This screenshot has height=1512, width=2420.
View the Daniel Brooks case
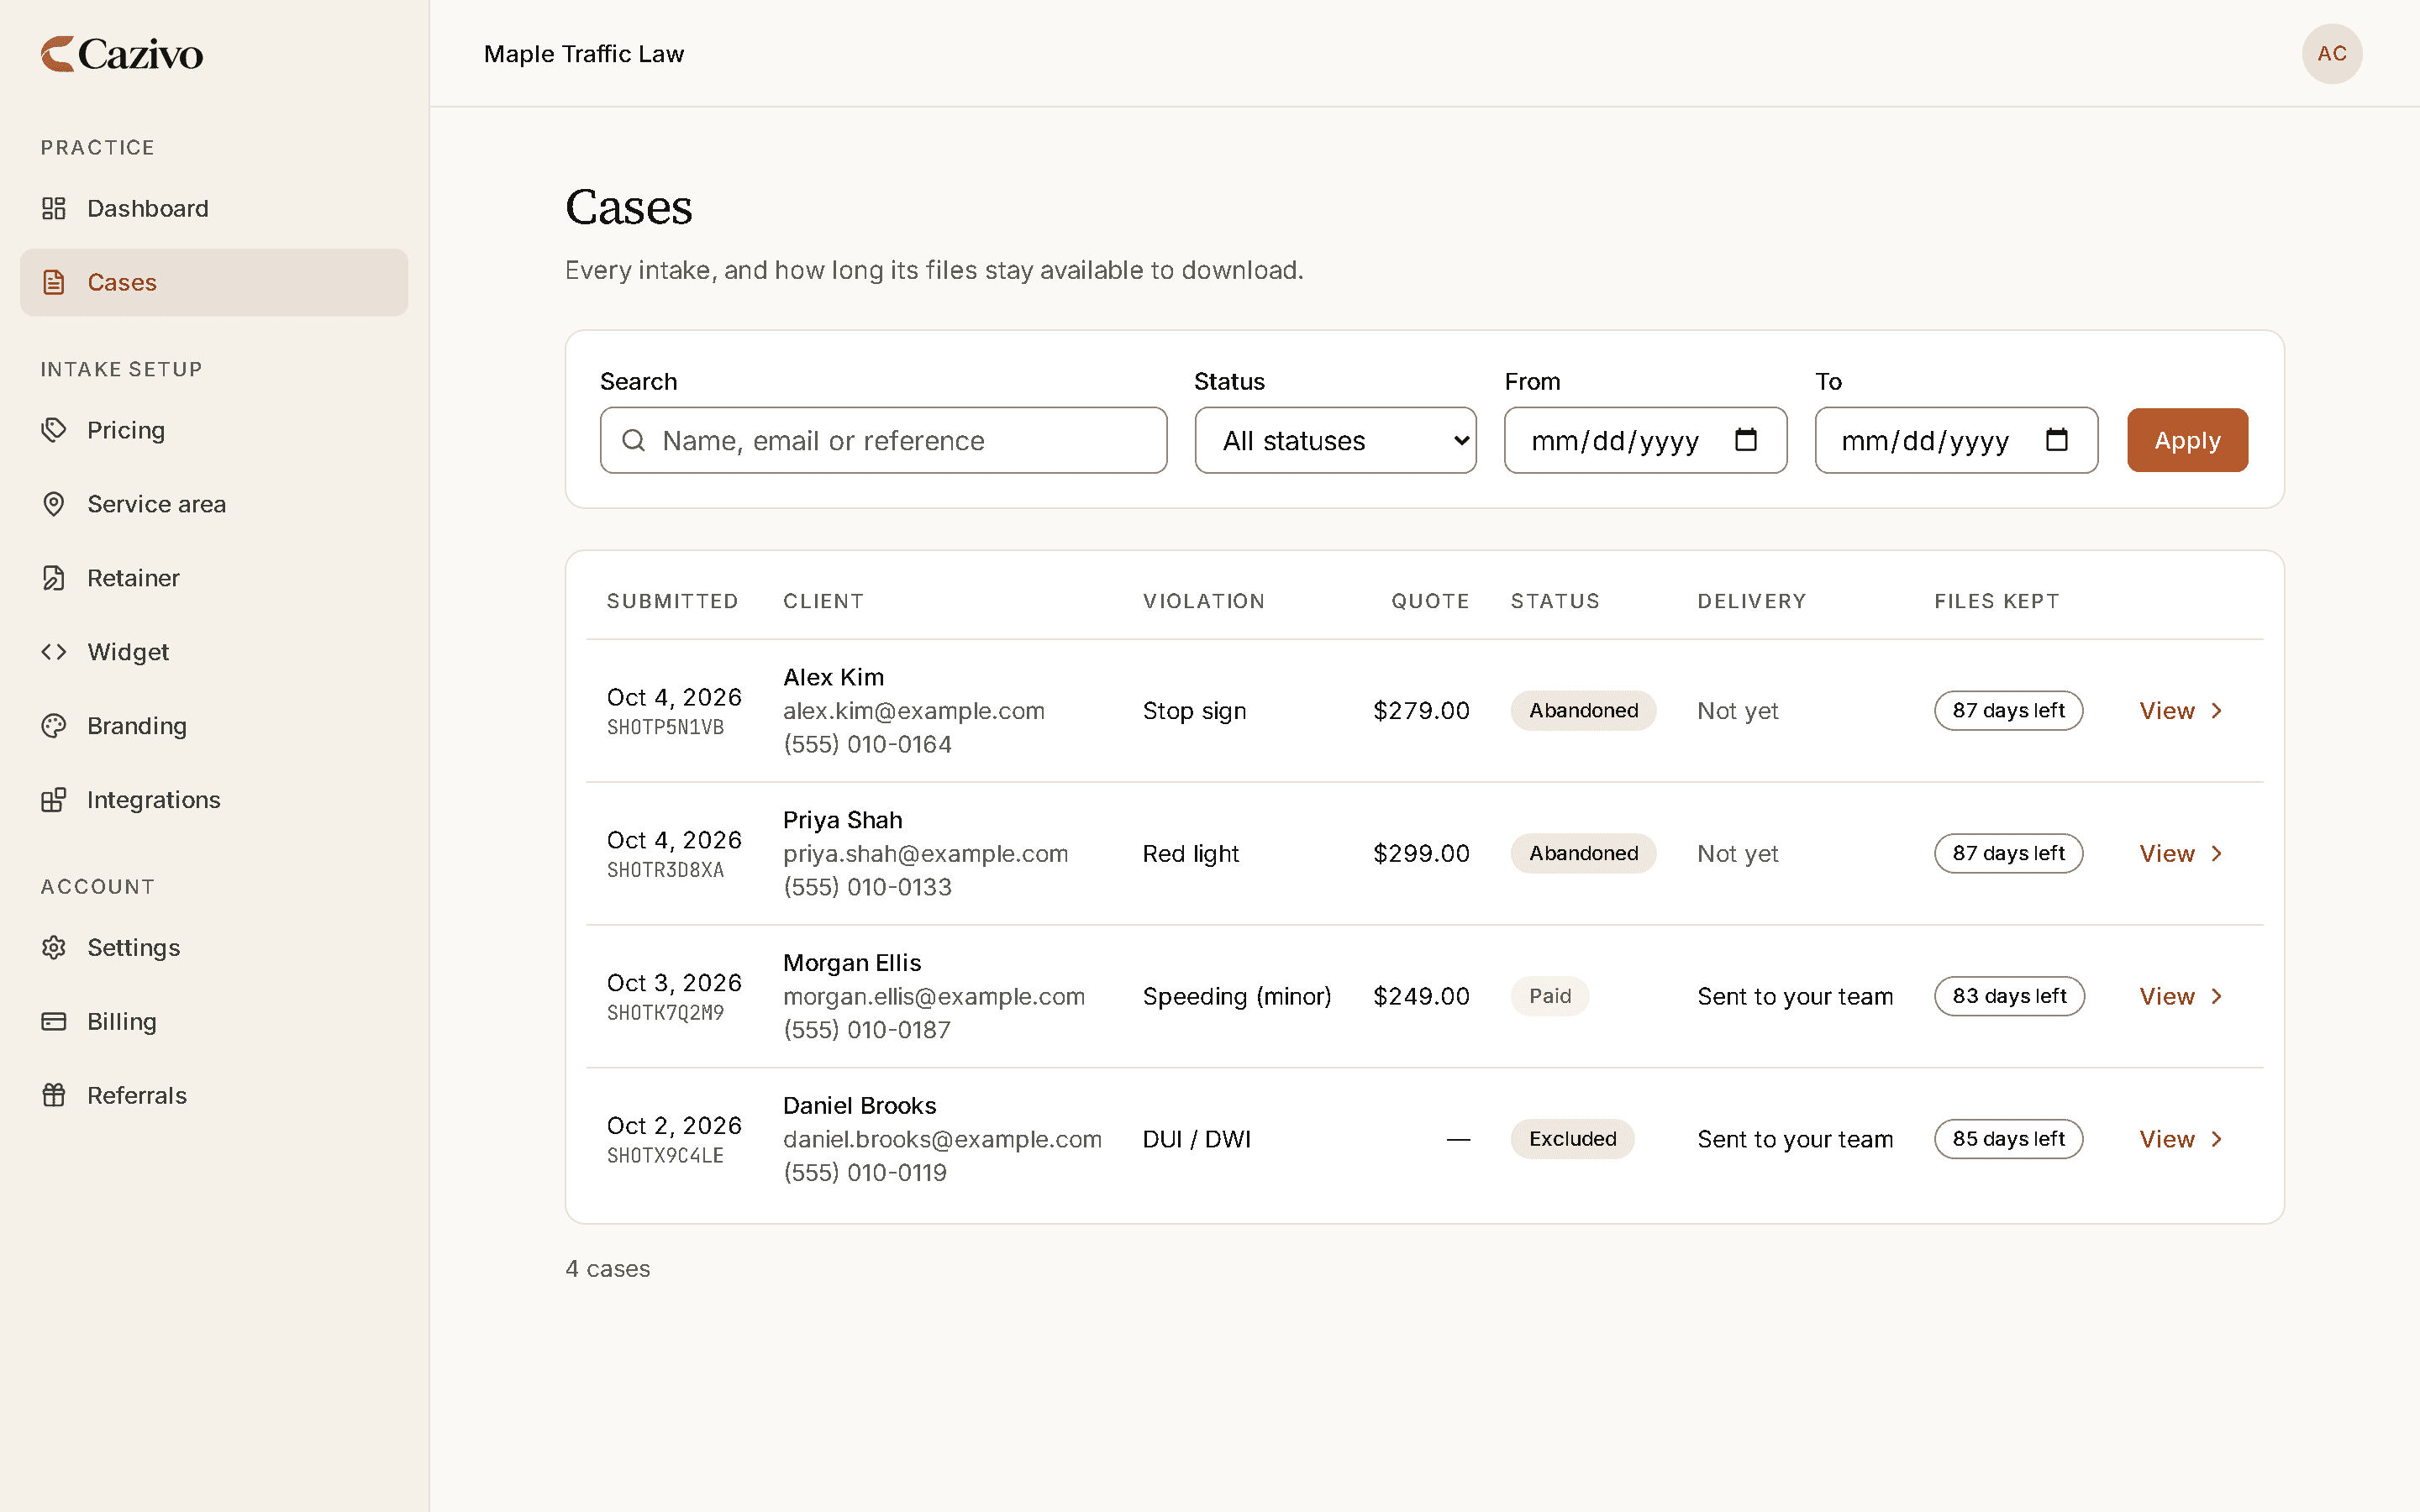click(2181, 1140)
